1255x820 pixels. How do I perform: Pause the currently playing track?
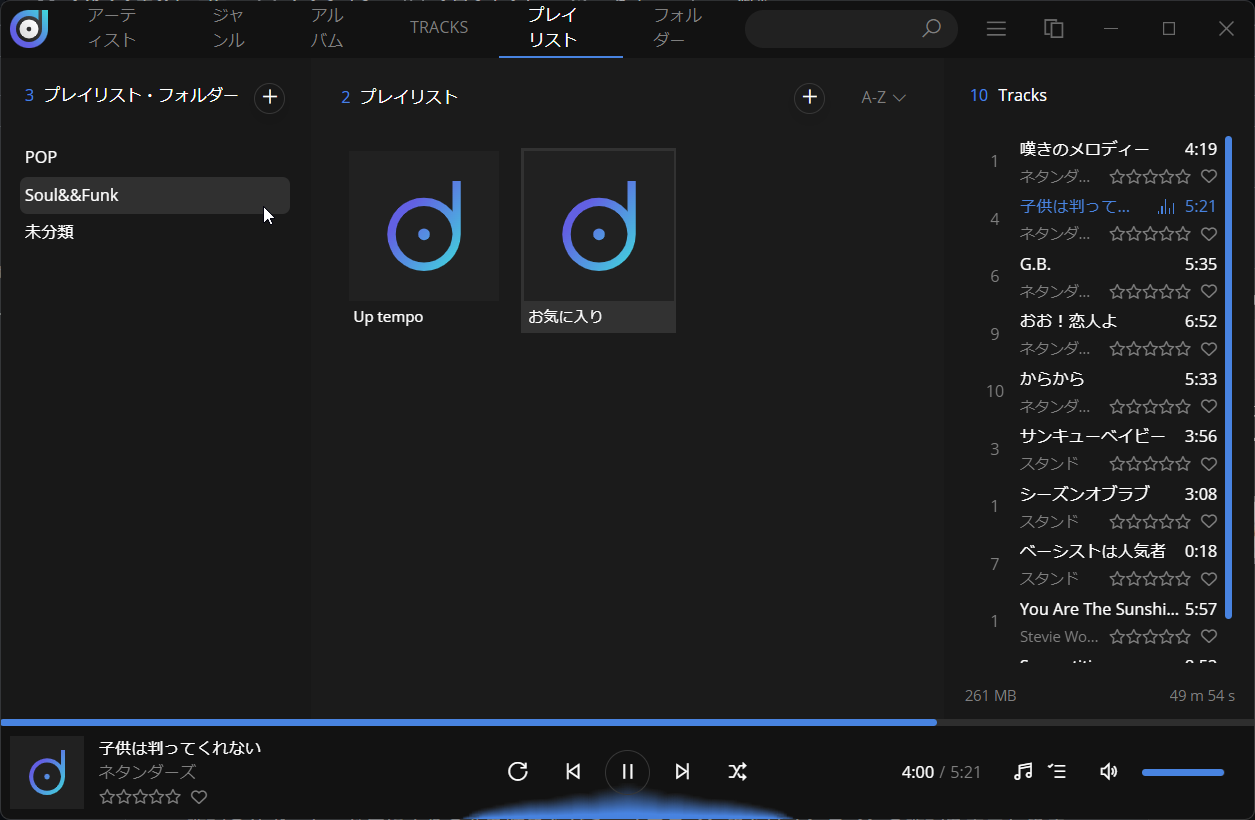click(627, 771)
